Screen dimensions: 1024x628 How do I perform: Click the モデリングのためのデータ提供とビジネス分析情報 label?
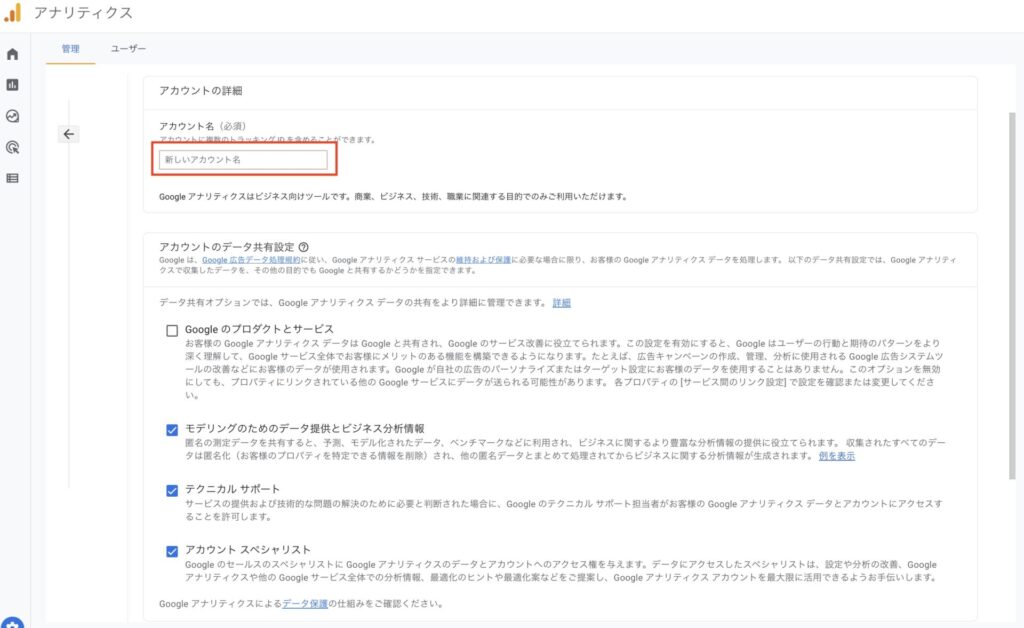304,428
